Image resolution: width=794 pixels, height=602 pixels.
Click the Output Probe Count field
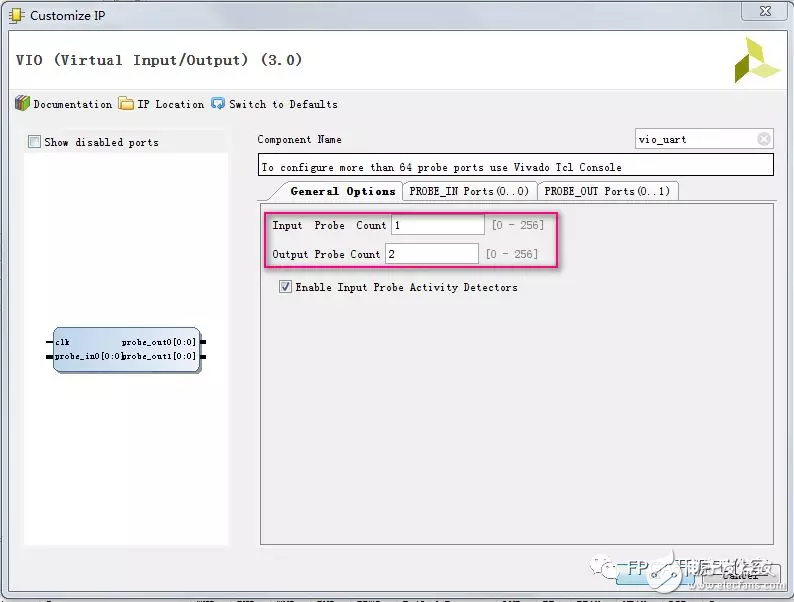pos(431,254)
